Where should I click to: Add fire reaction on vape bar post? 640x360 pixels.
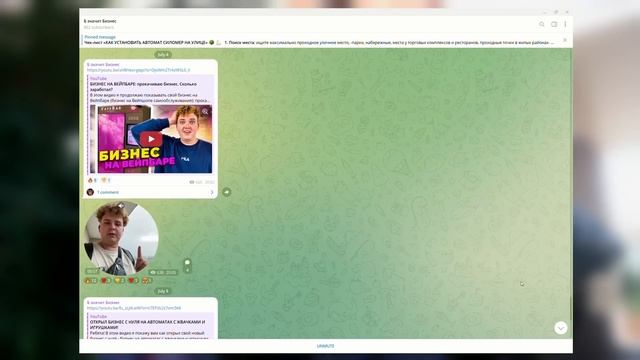[x=92, y=180]
